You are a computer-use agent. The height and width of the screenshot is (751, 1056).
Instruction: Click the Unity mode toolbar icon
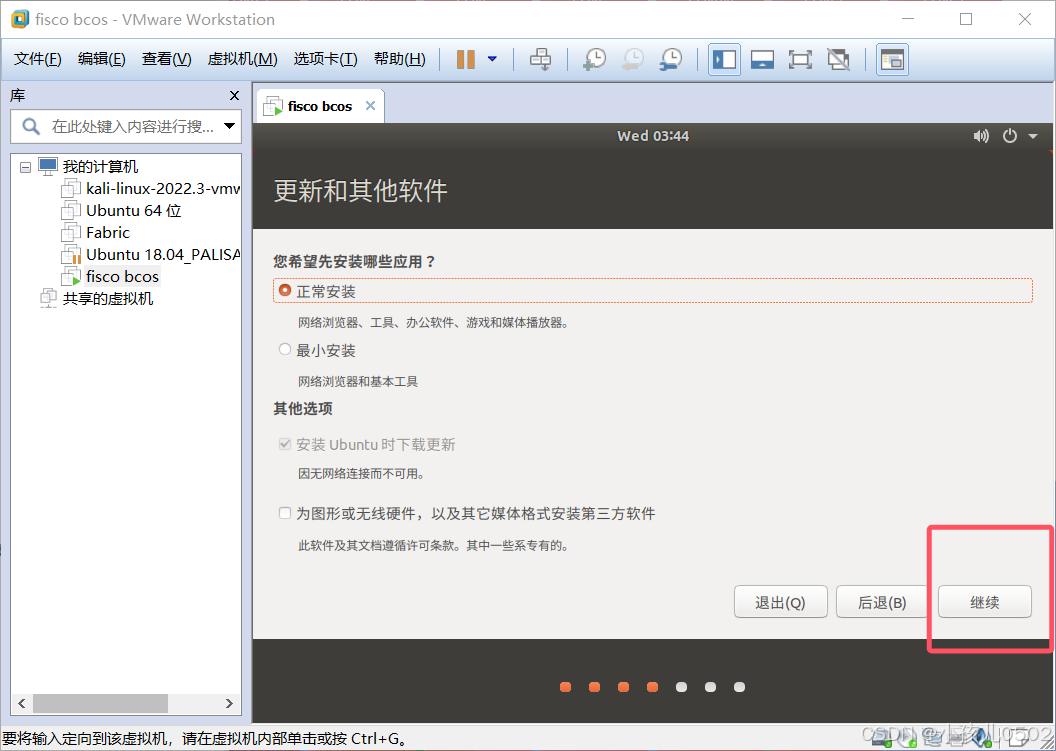838,59
